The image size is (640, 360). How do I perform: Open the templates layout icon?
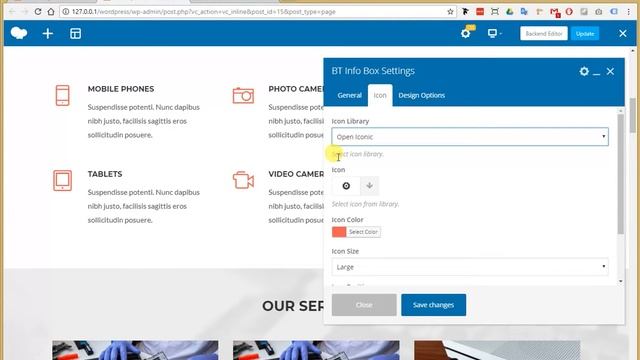pyautogui.click(x=76, y=33)
